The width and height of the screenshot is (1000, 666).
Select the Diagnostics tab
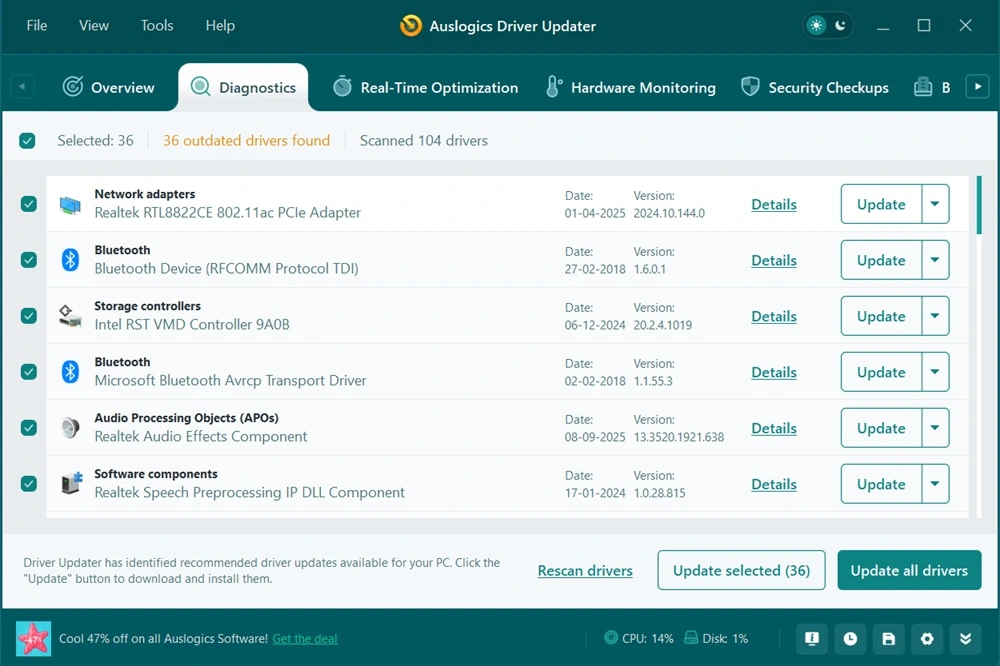pos(244,87)
